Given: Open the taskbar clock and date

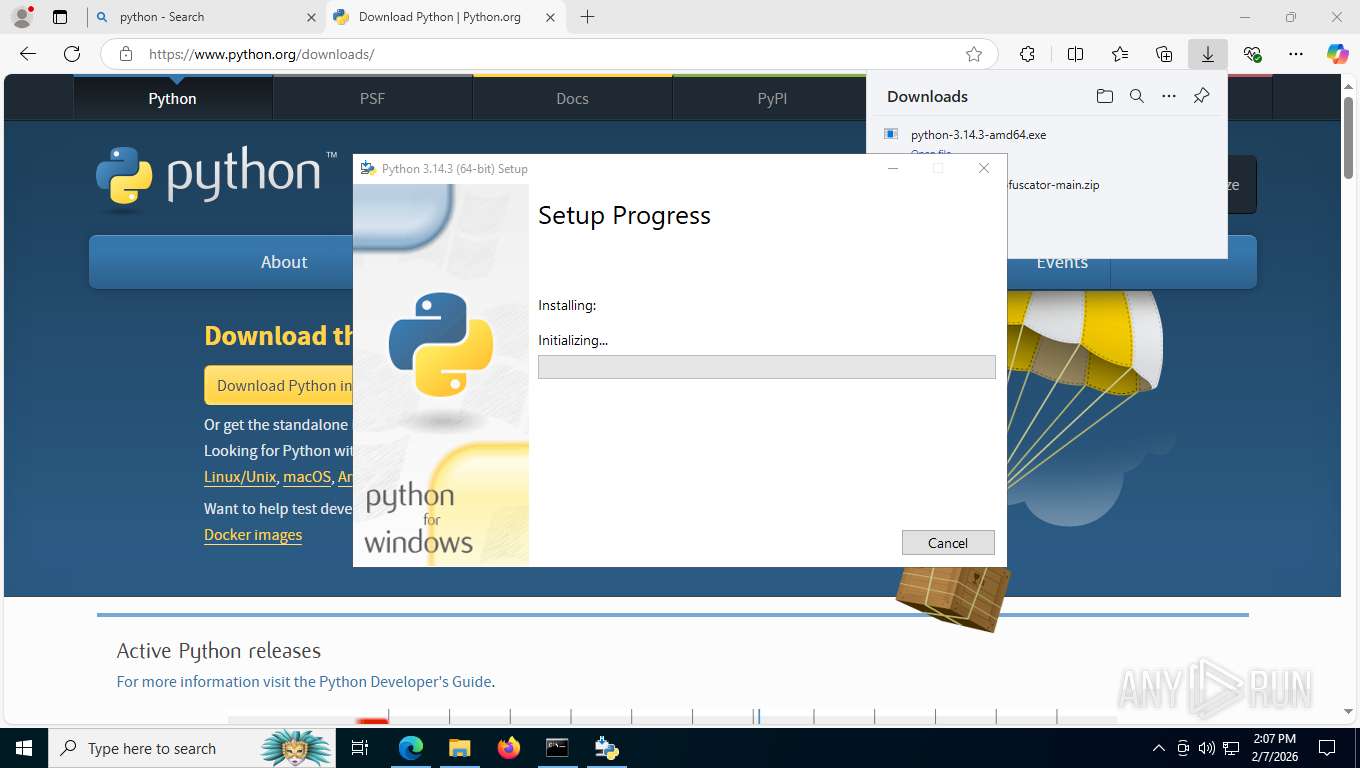Looking at the screenshot, I should click(x=1274, y=748).
